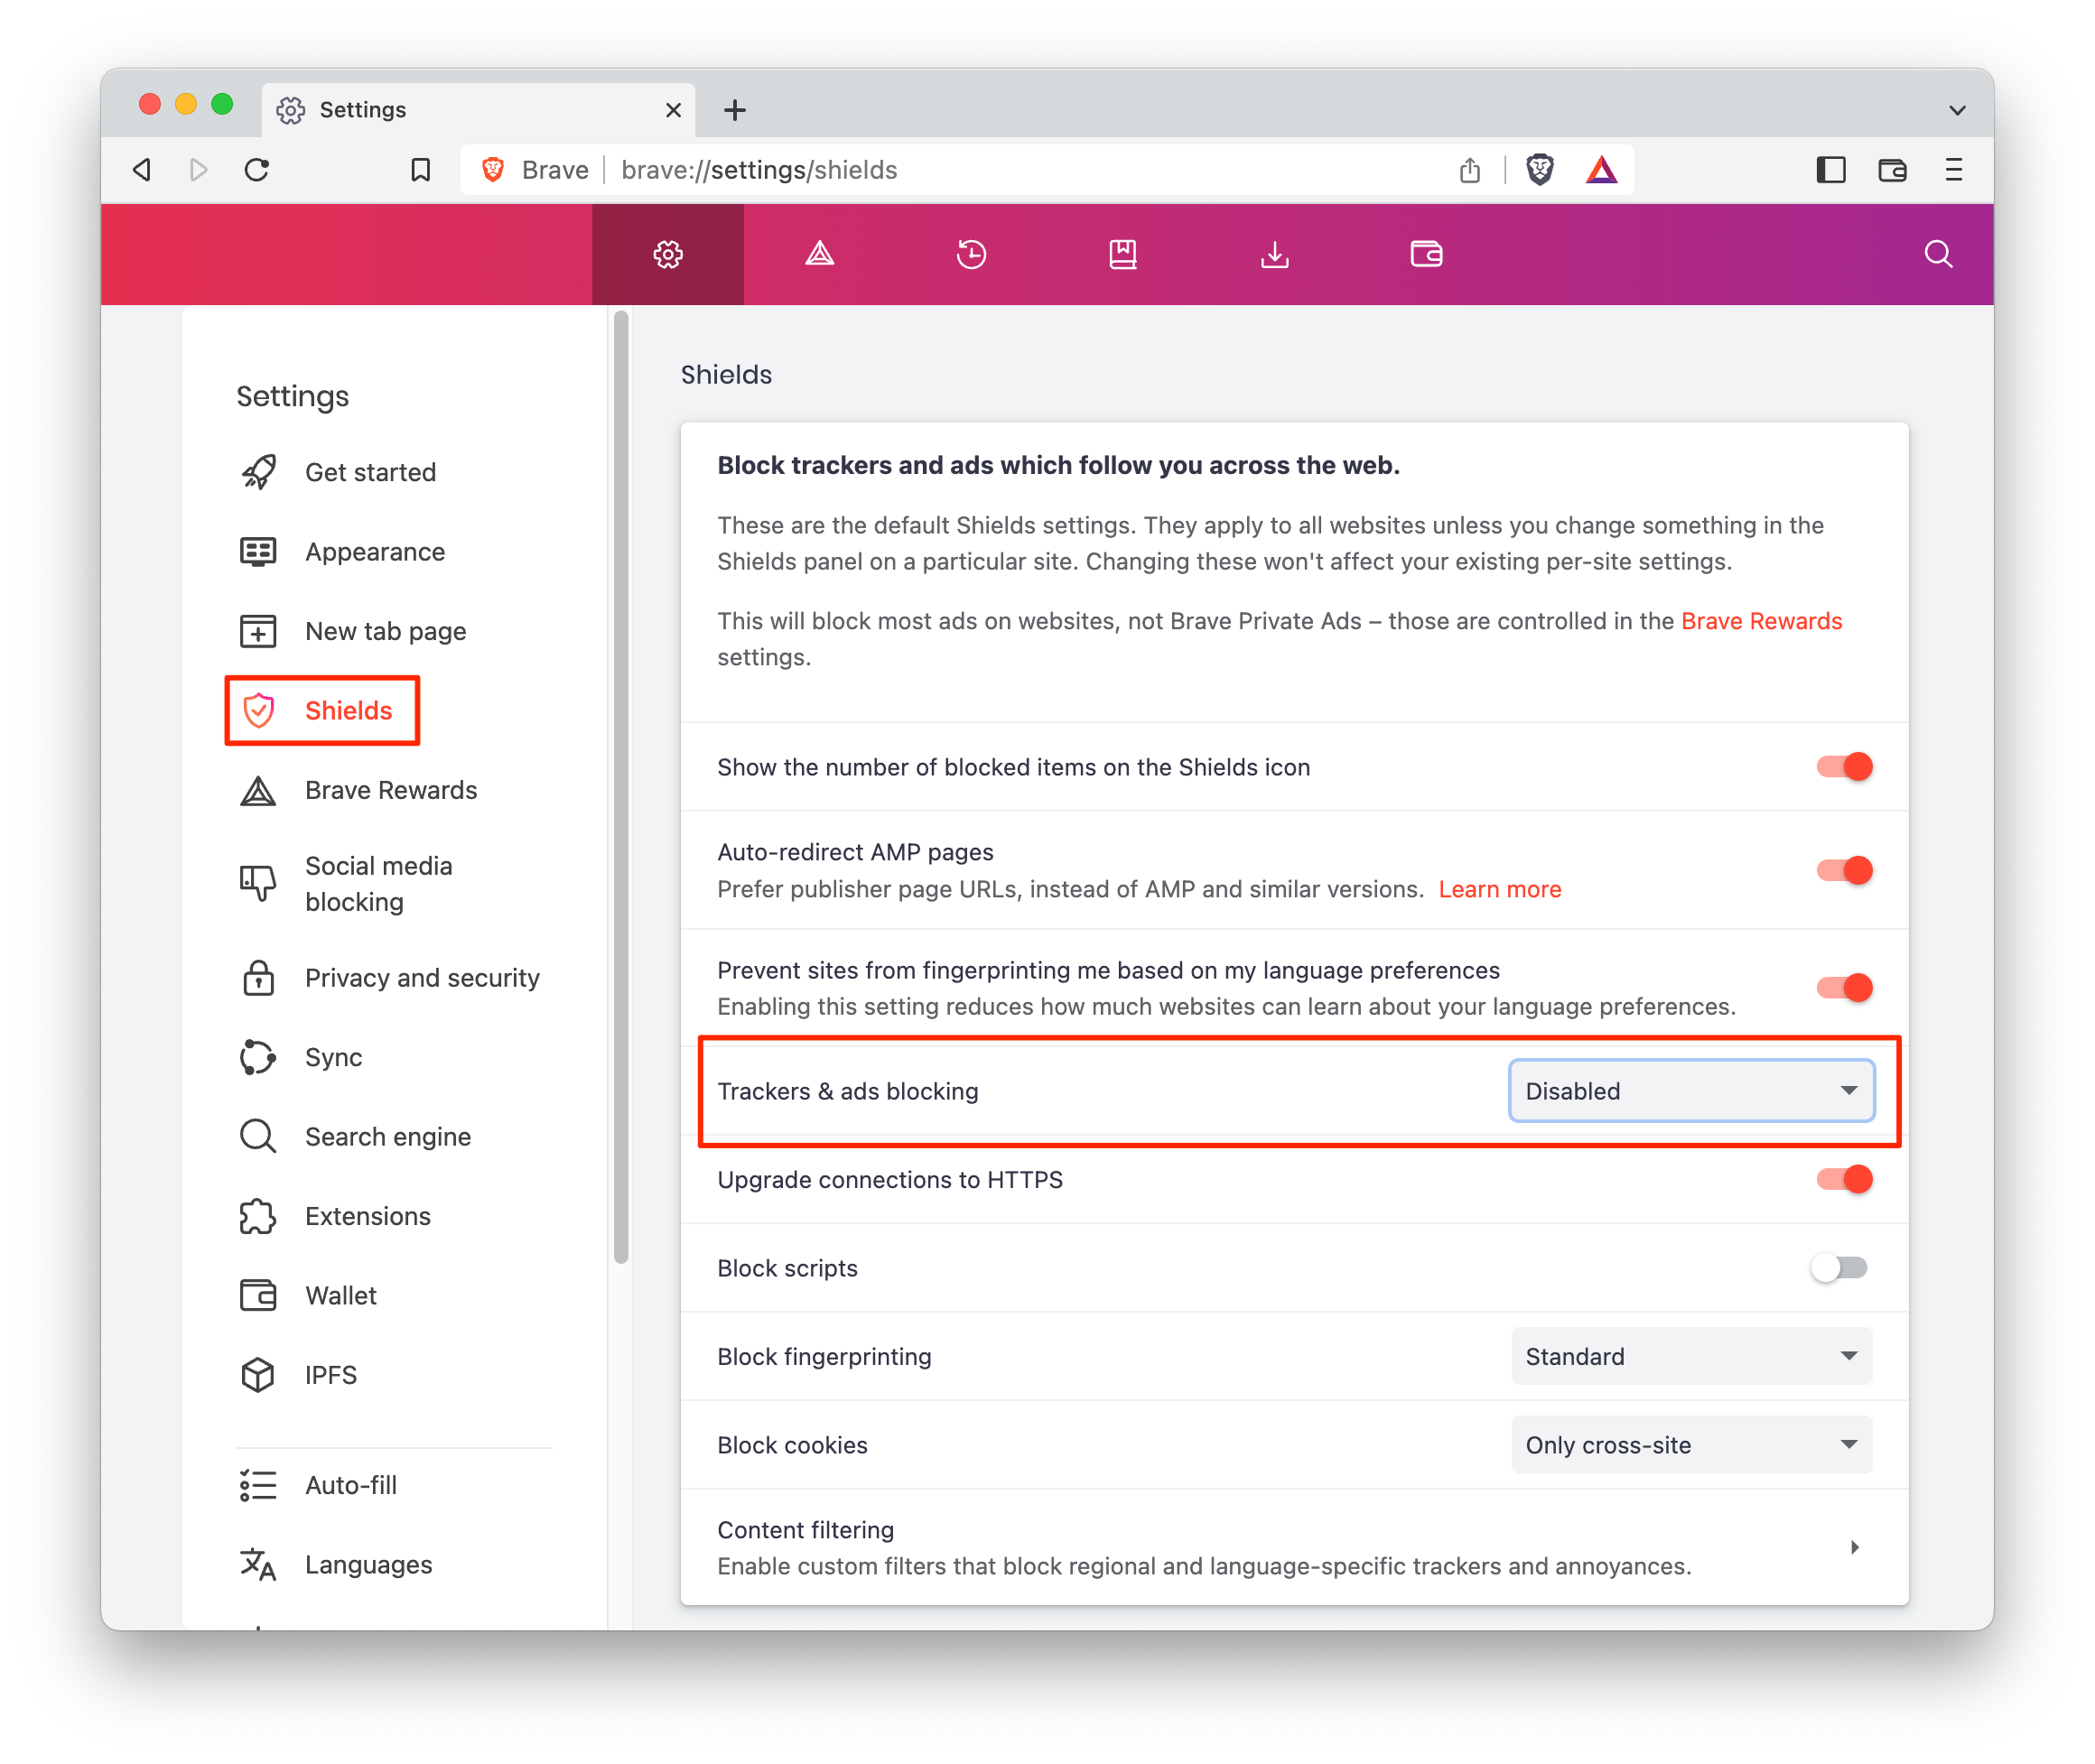Open Extensions settings
This screenshot has width=2095, height=1764.
tap(335, 1216)
